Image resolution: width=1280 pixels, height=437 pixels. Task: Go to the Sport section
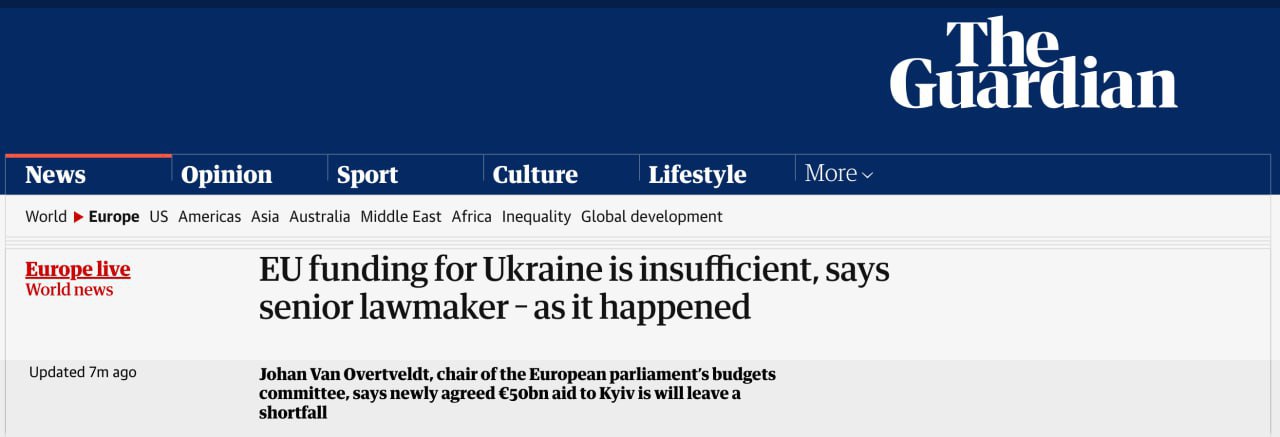coord(367,175)
